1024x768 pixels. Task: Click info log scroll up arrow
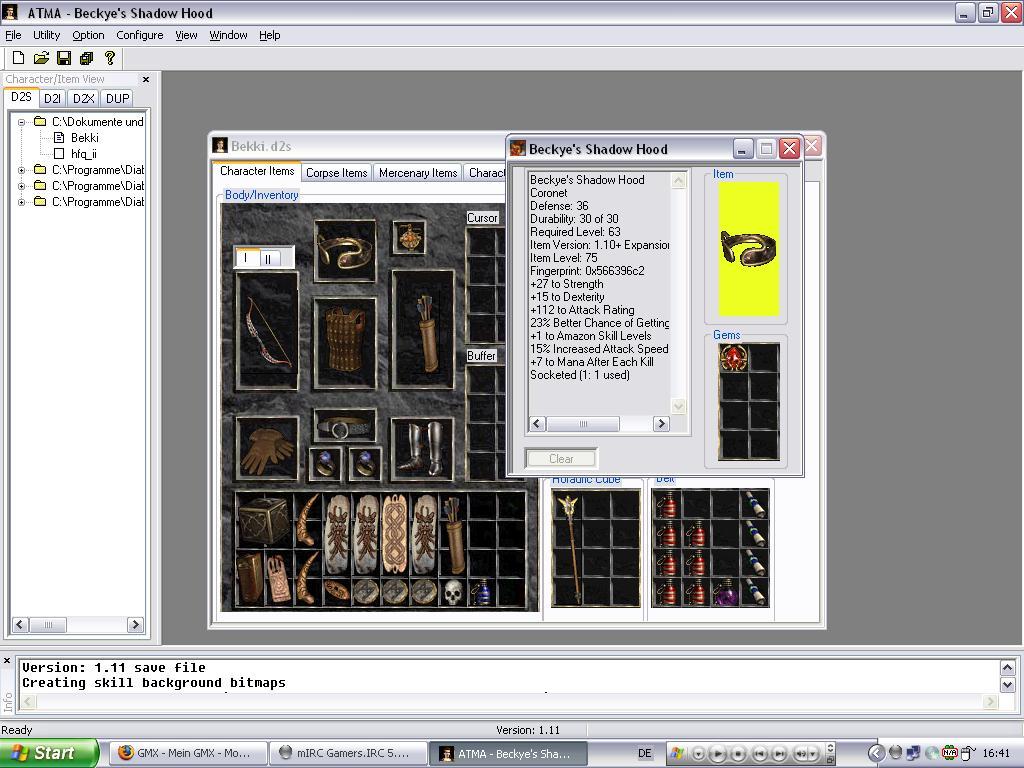(1007, 667)
